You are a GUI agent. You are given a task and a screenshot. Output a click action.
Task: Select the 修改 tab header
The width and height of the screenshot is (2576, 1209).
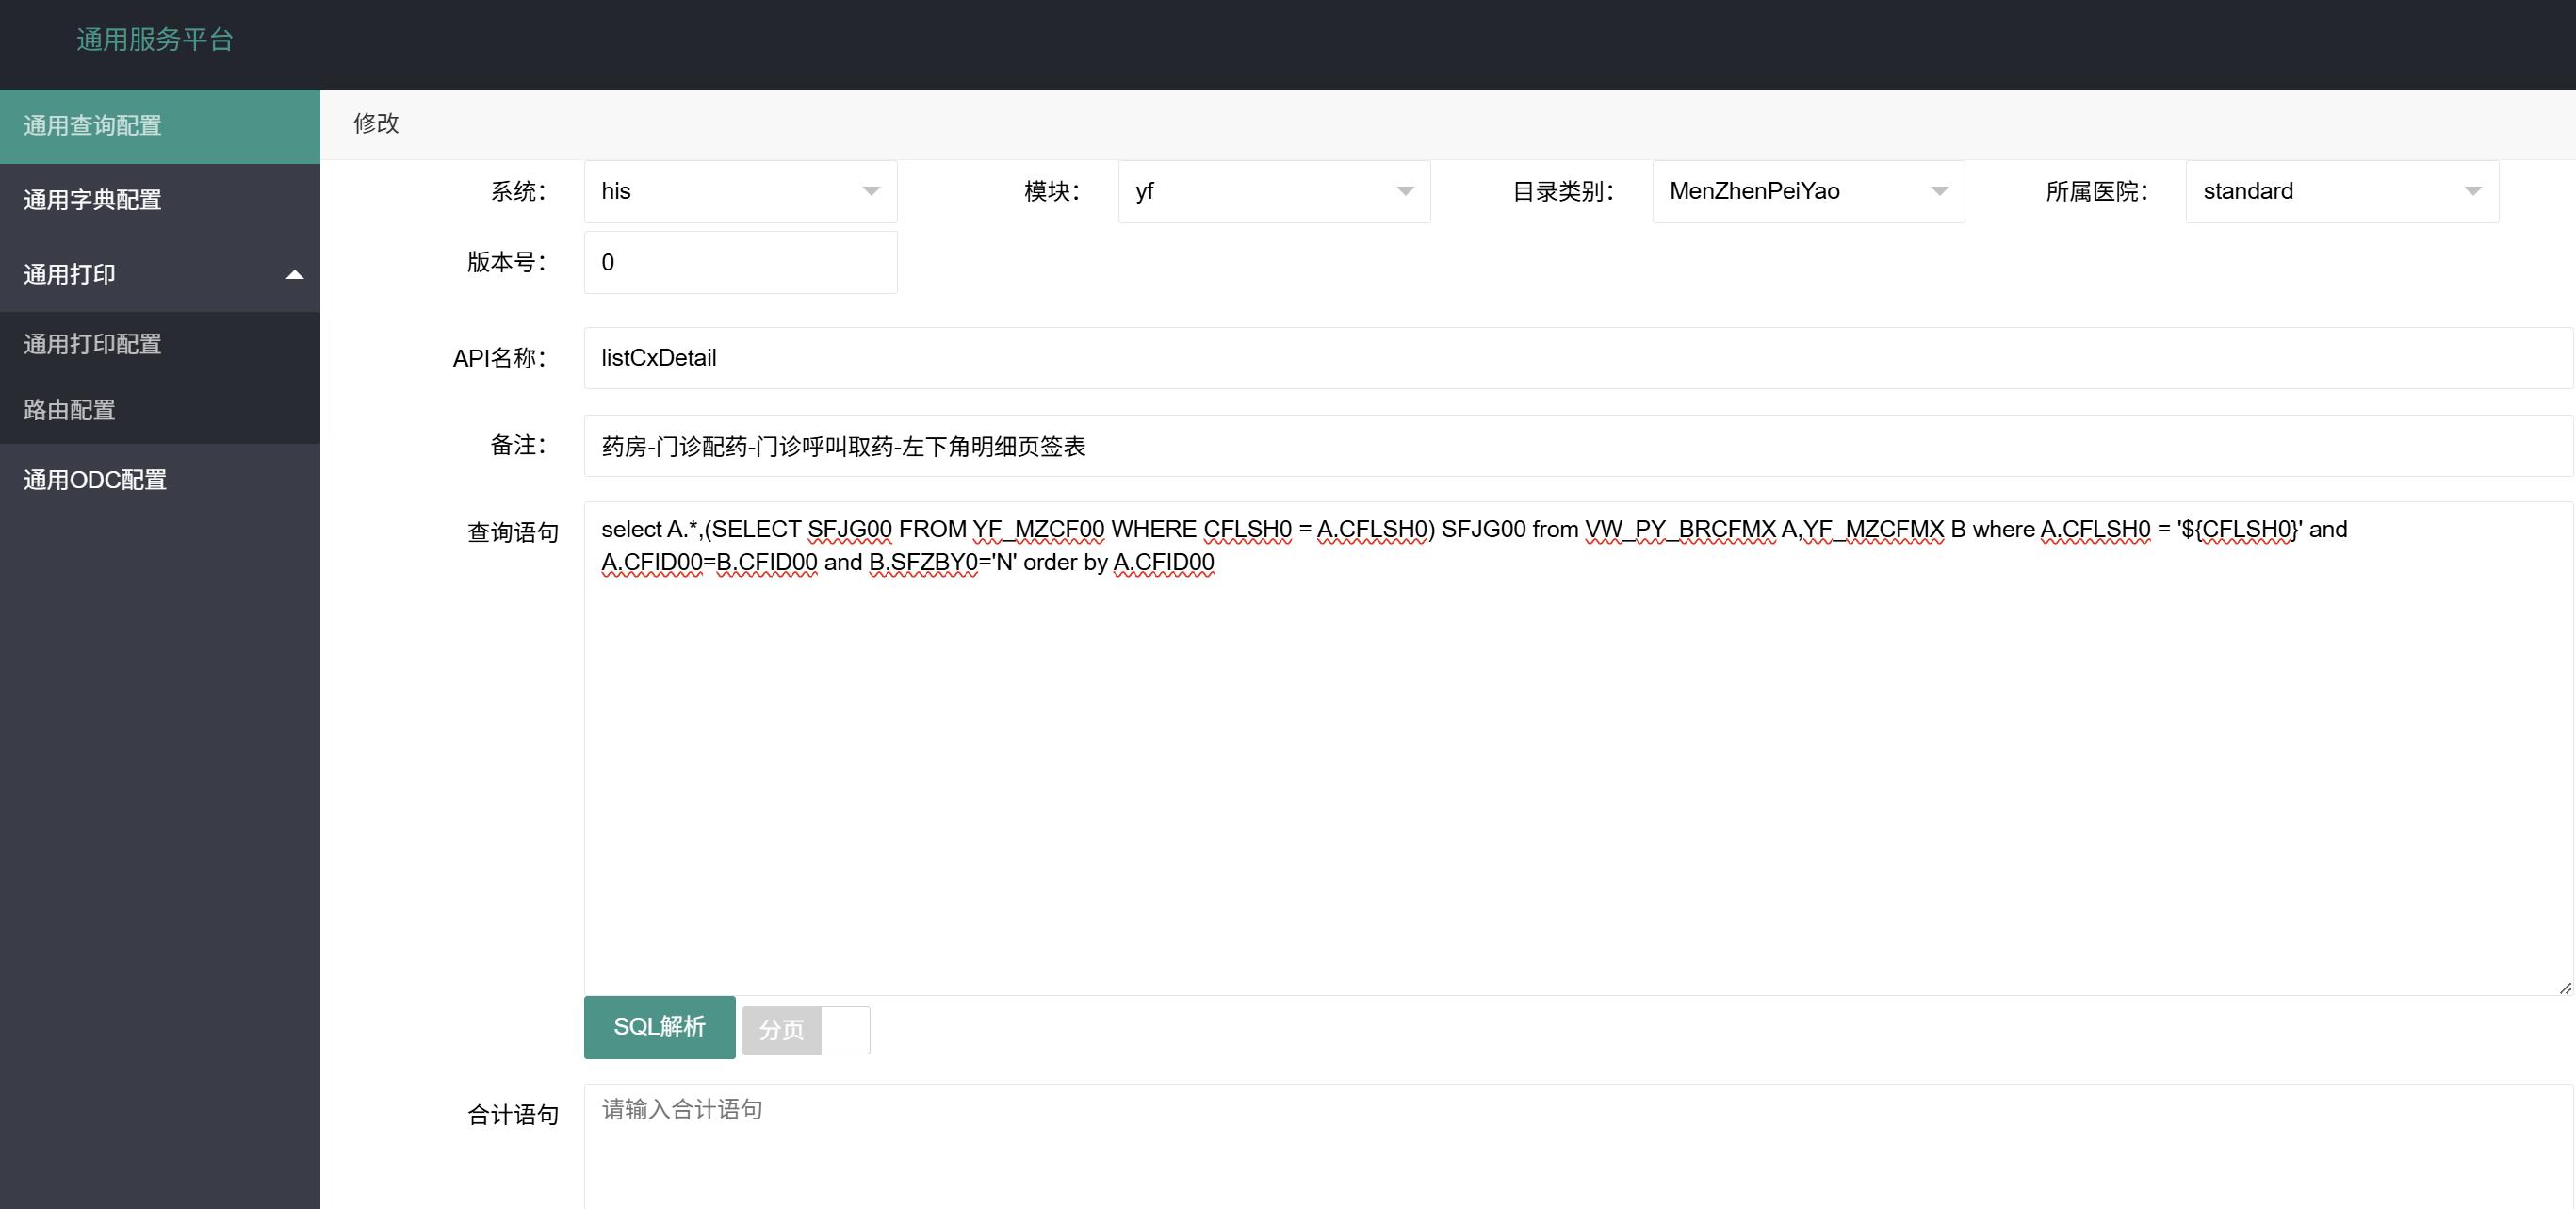[x=376, y=123]
